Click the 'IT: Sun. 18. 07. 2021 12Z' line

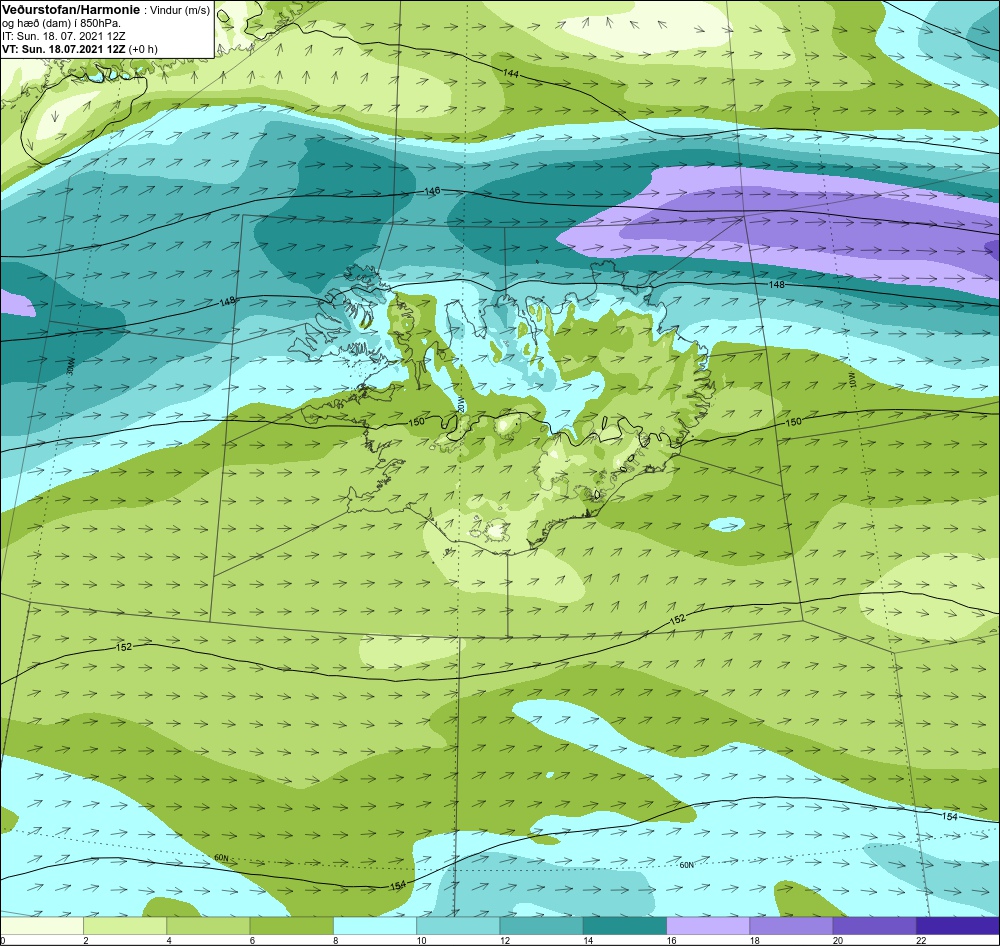(64, 36)
